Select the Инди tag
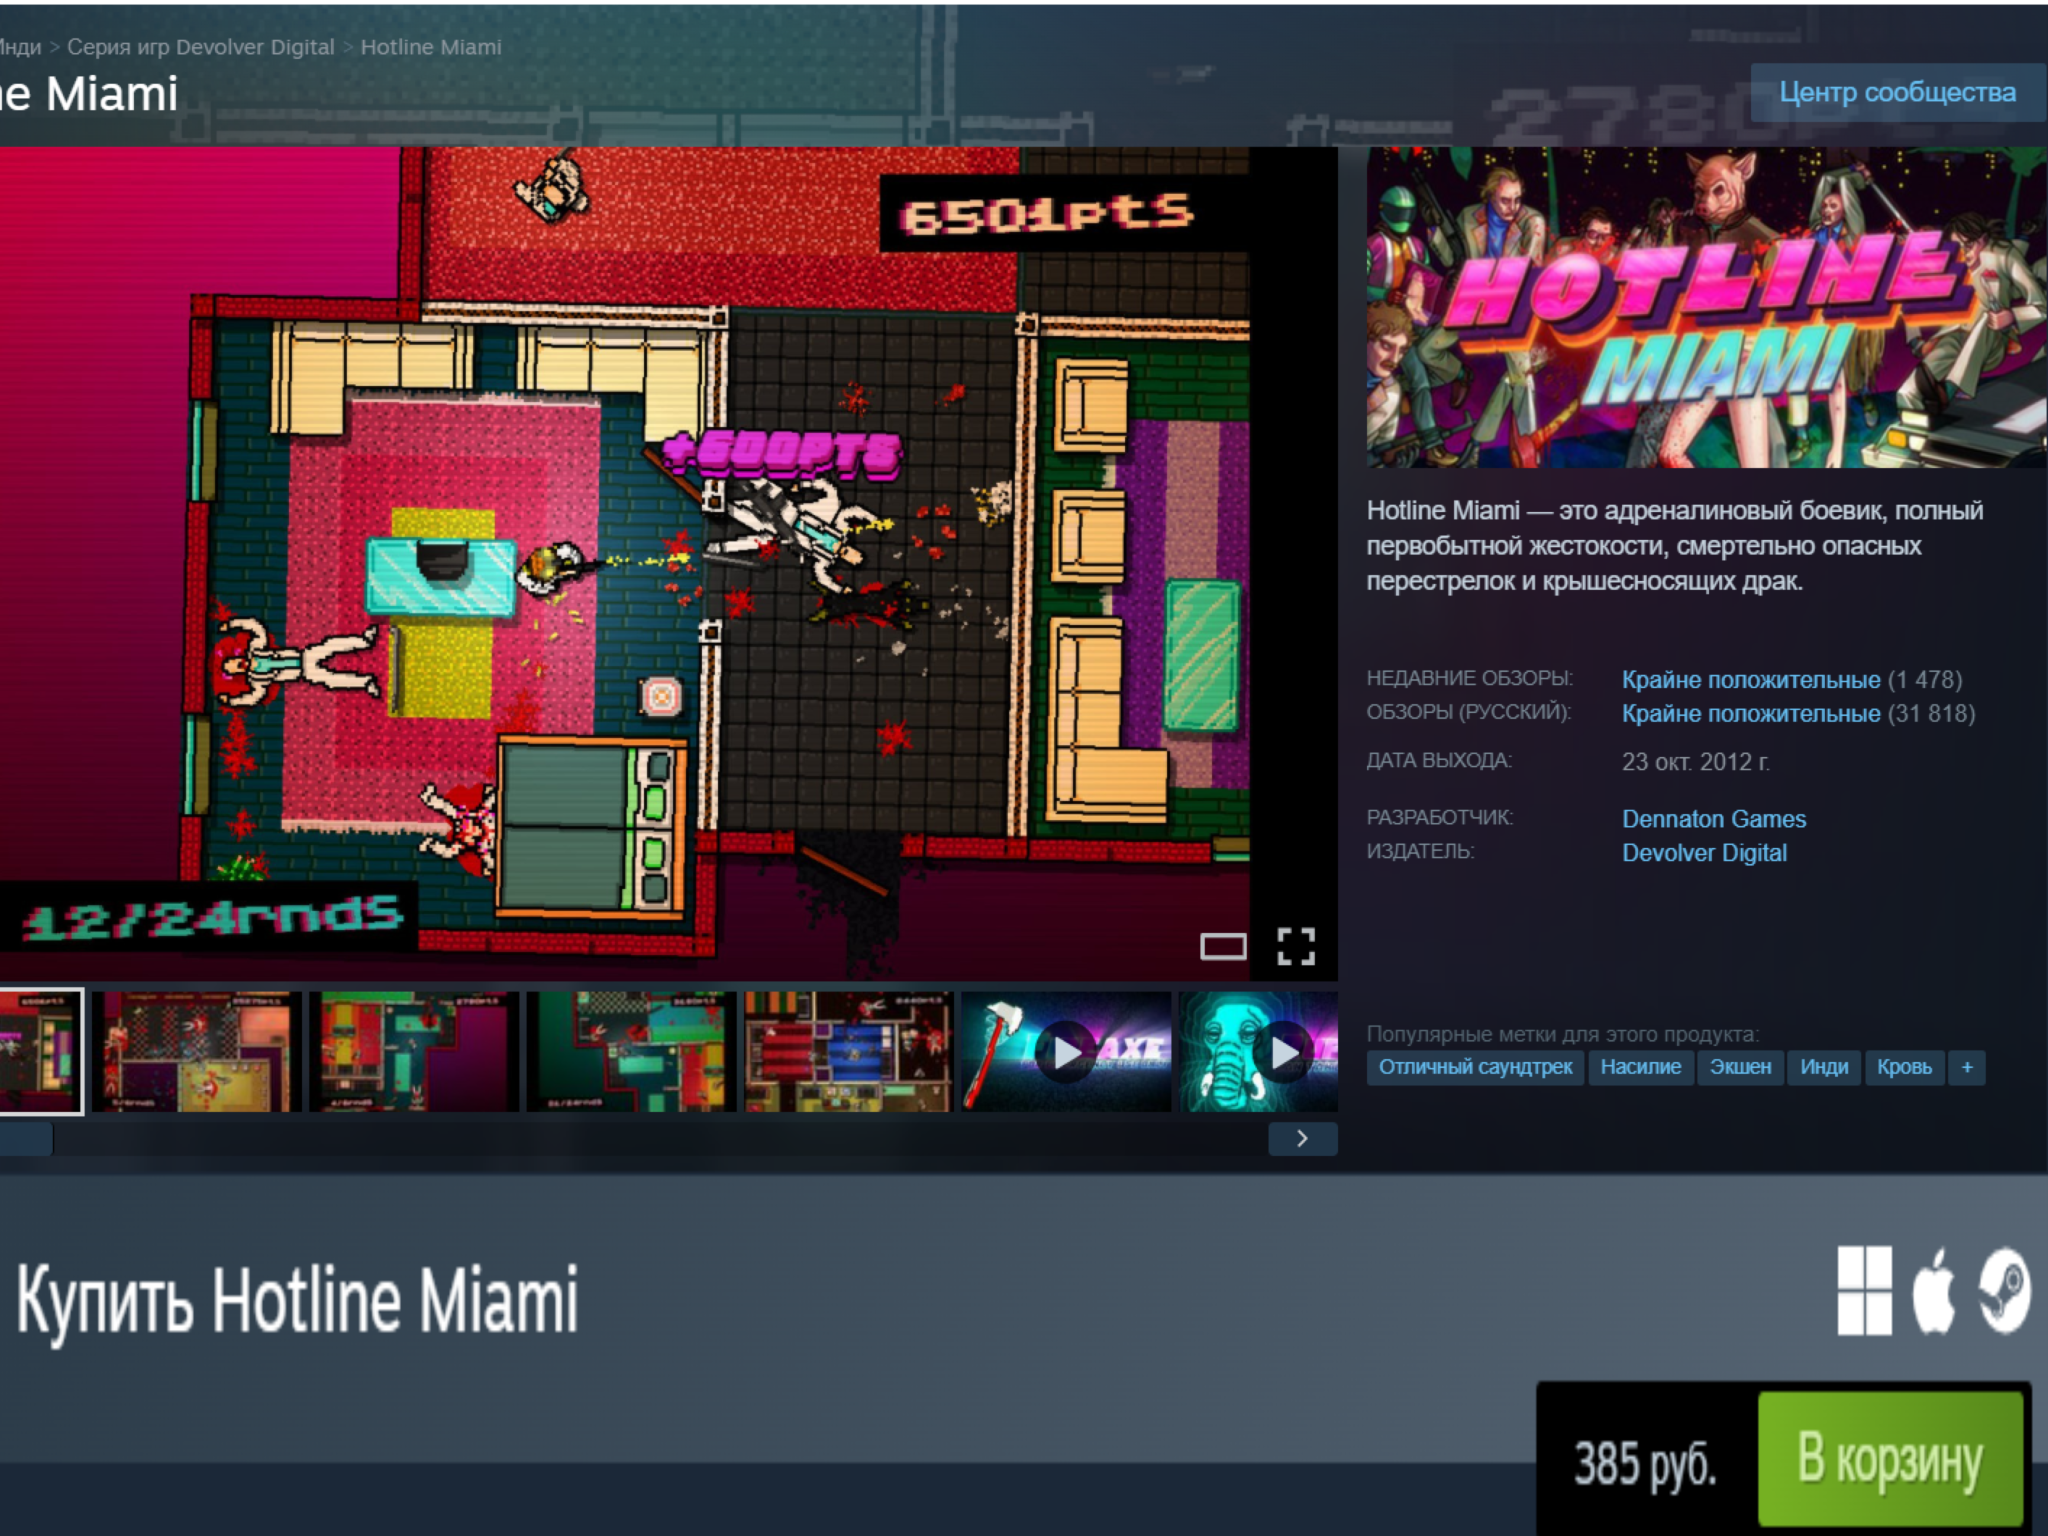The width and height of the screenshot is (2048, 1536). 1825,1067
